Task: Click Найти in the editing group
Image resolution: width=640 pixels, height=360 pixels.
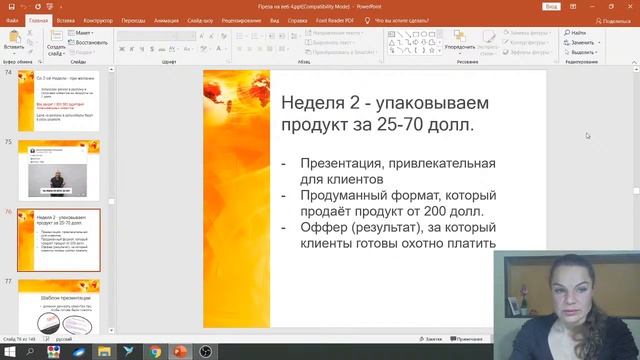Action: 575,33
